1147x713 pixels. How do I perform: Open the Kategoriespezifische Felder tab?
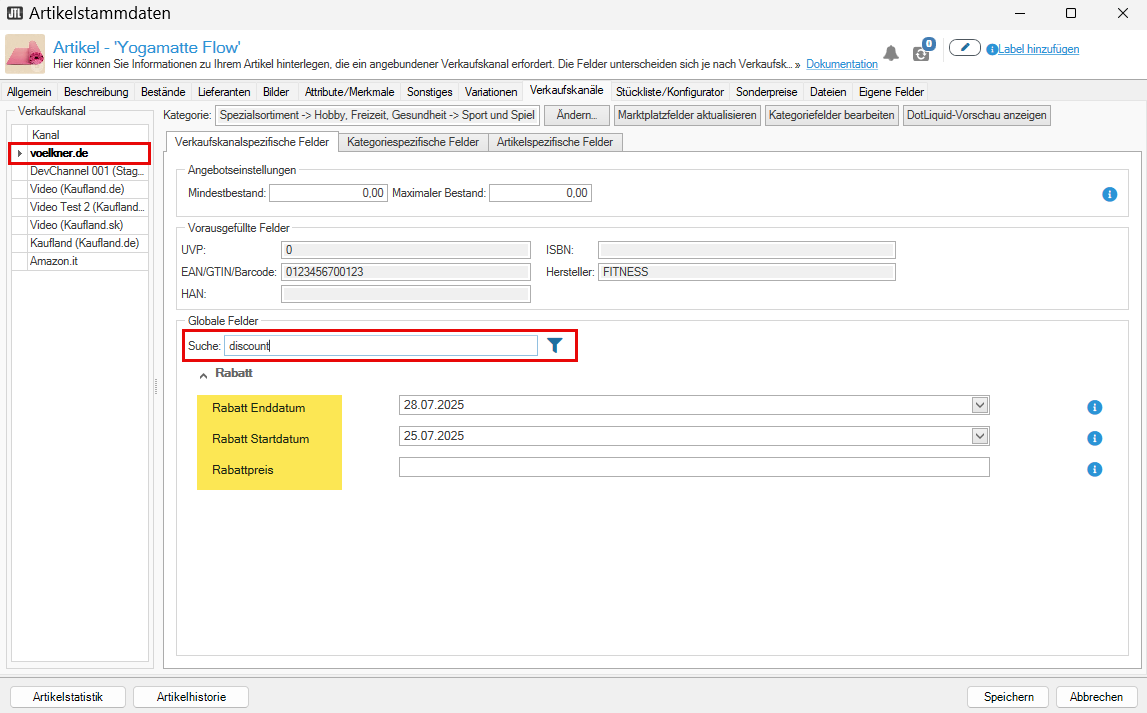click(412, 142)
